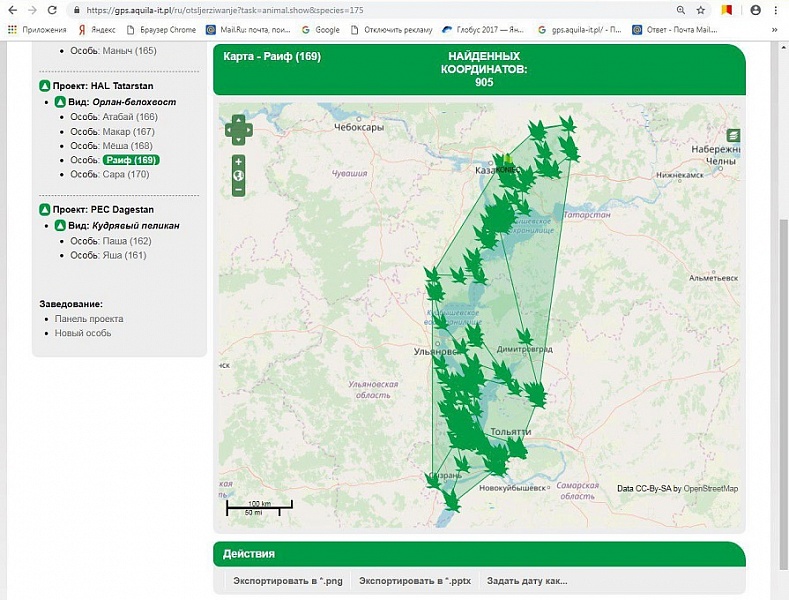Image resolution: width=789 pixels, height=600 pixels.
Task: Collapse the Кудрявый пеликан species icon
Action: pos(60,226)
